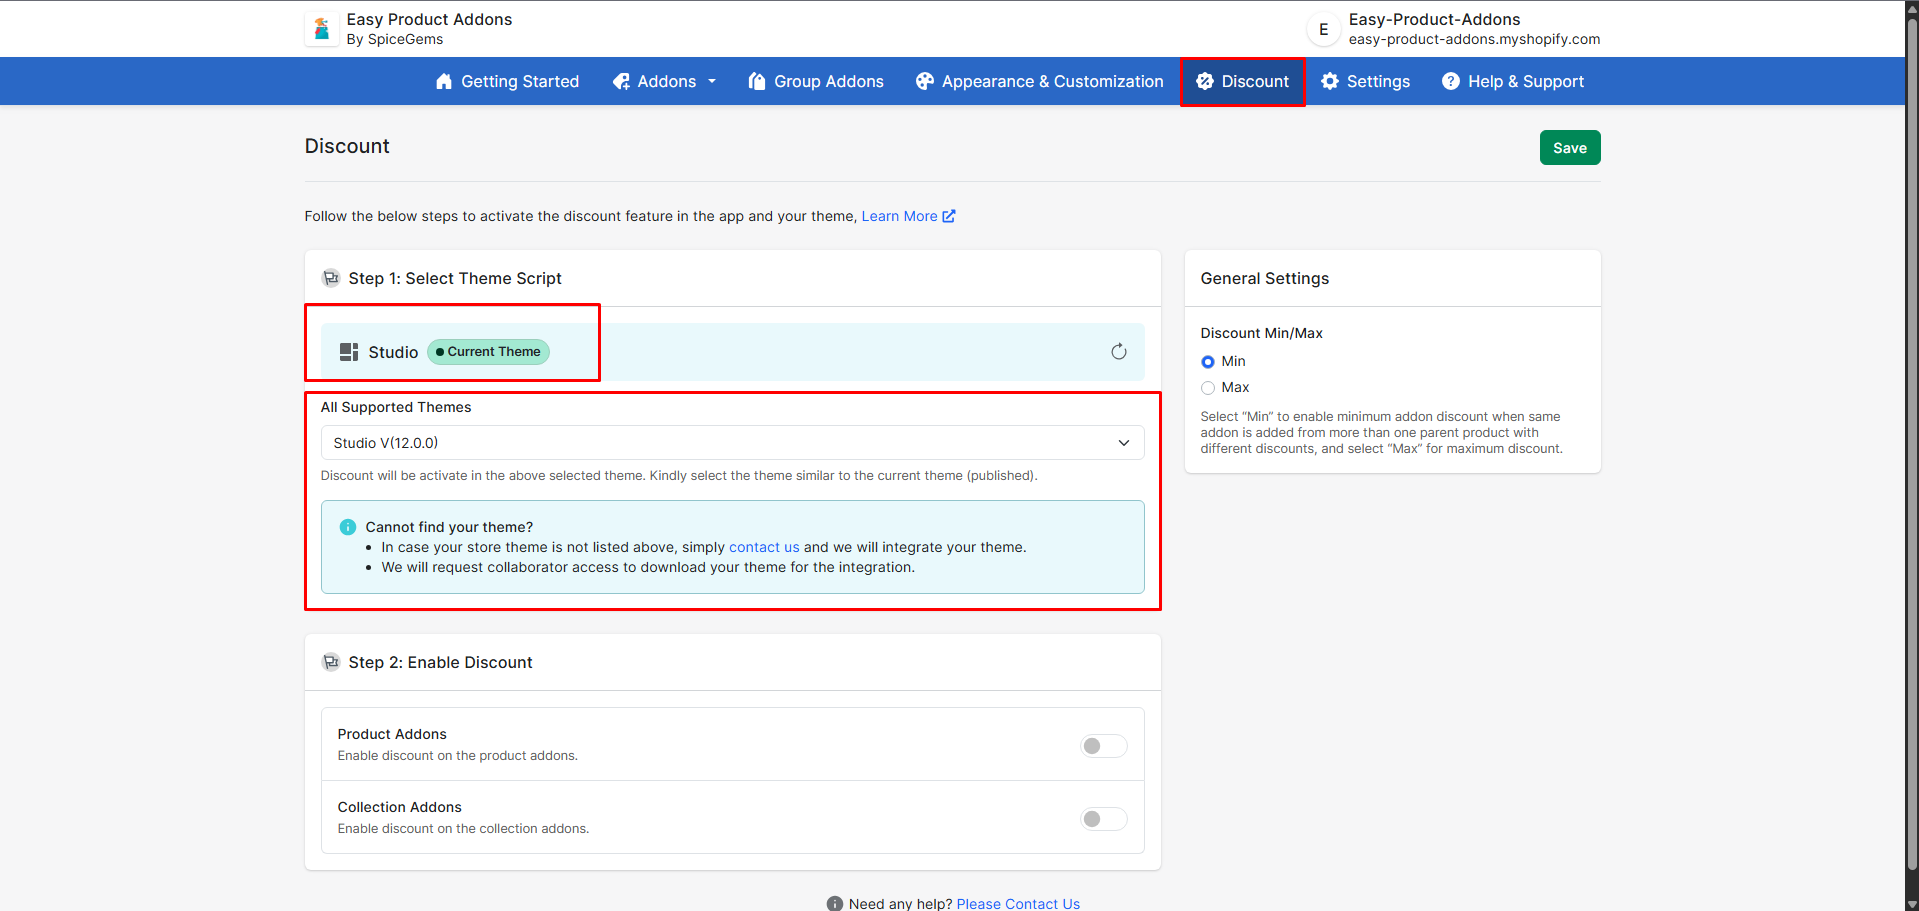Click the Studio theme layout icon
This screenshot has height=911, width=1919.
(x=348, y=352)
